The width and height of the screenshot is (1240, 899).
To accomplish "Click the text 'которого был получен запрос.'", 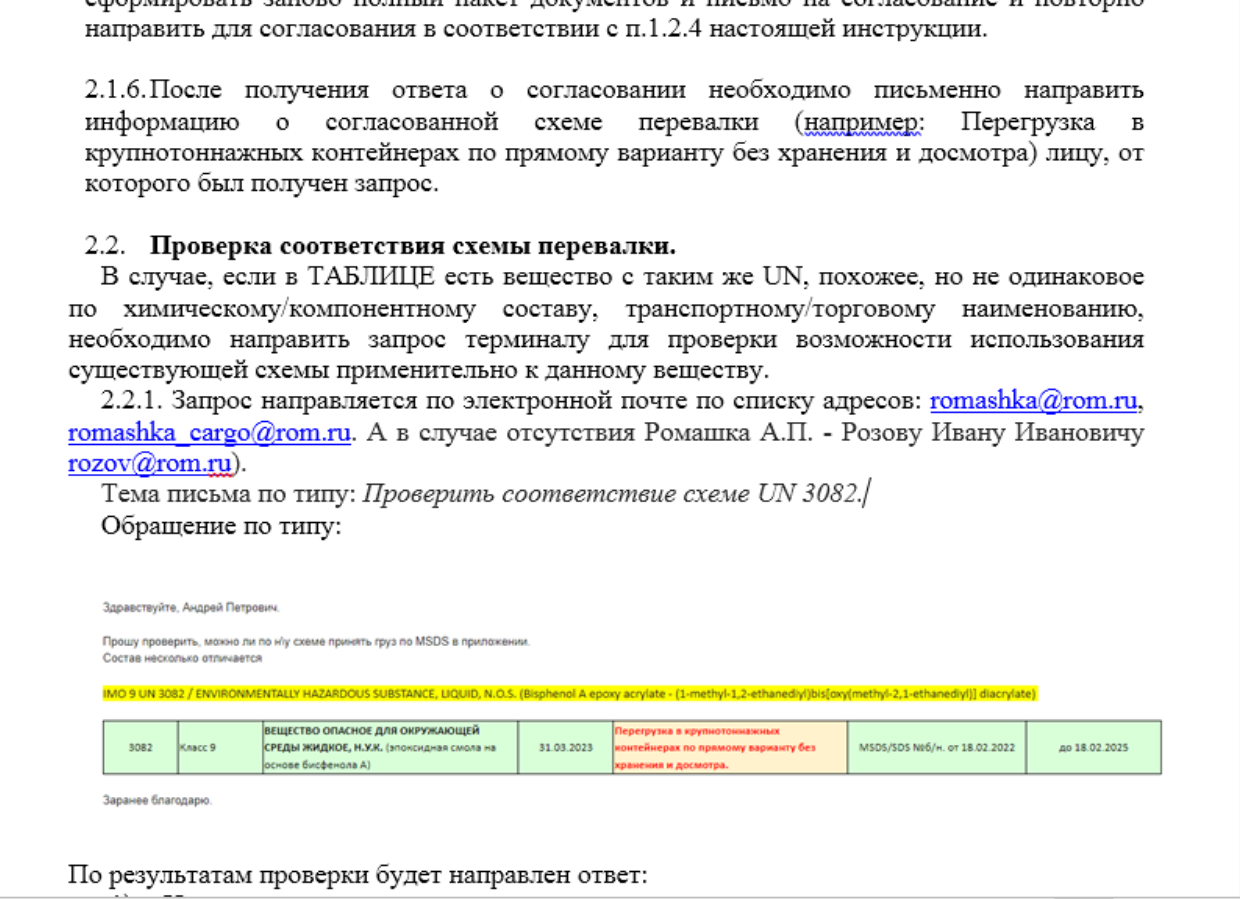I will coord(262,184).
